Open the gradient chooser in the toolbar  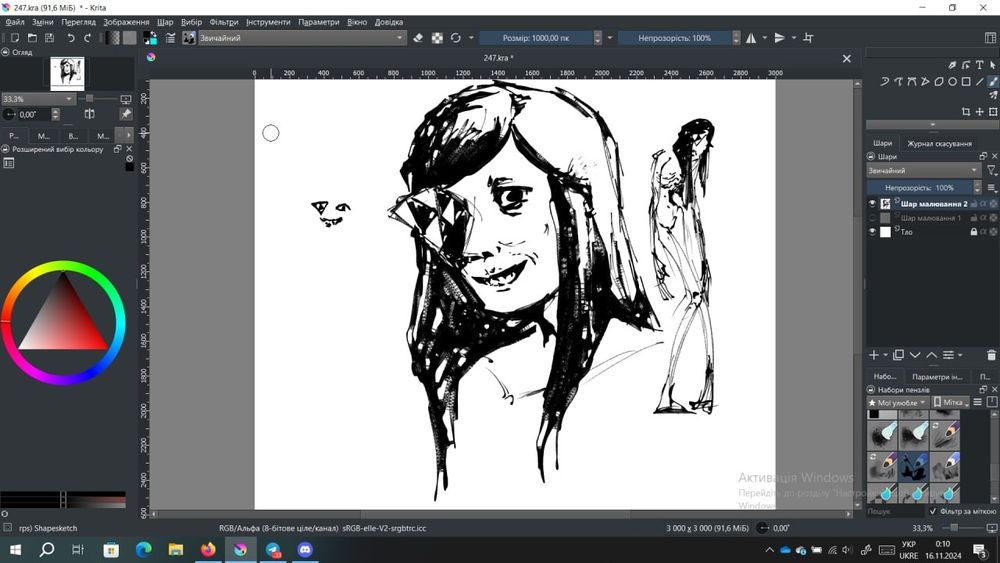114,38
